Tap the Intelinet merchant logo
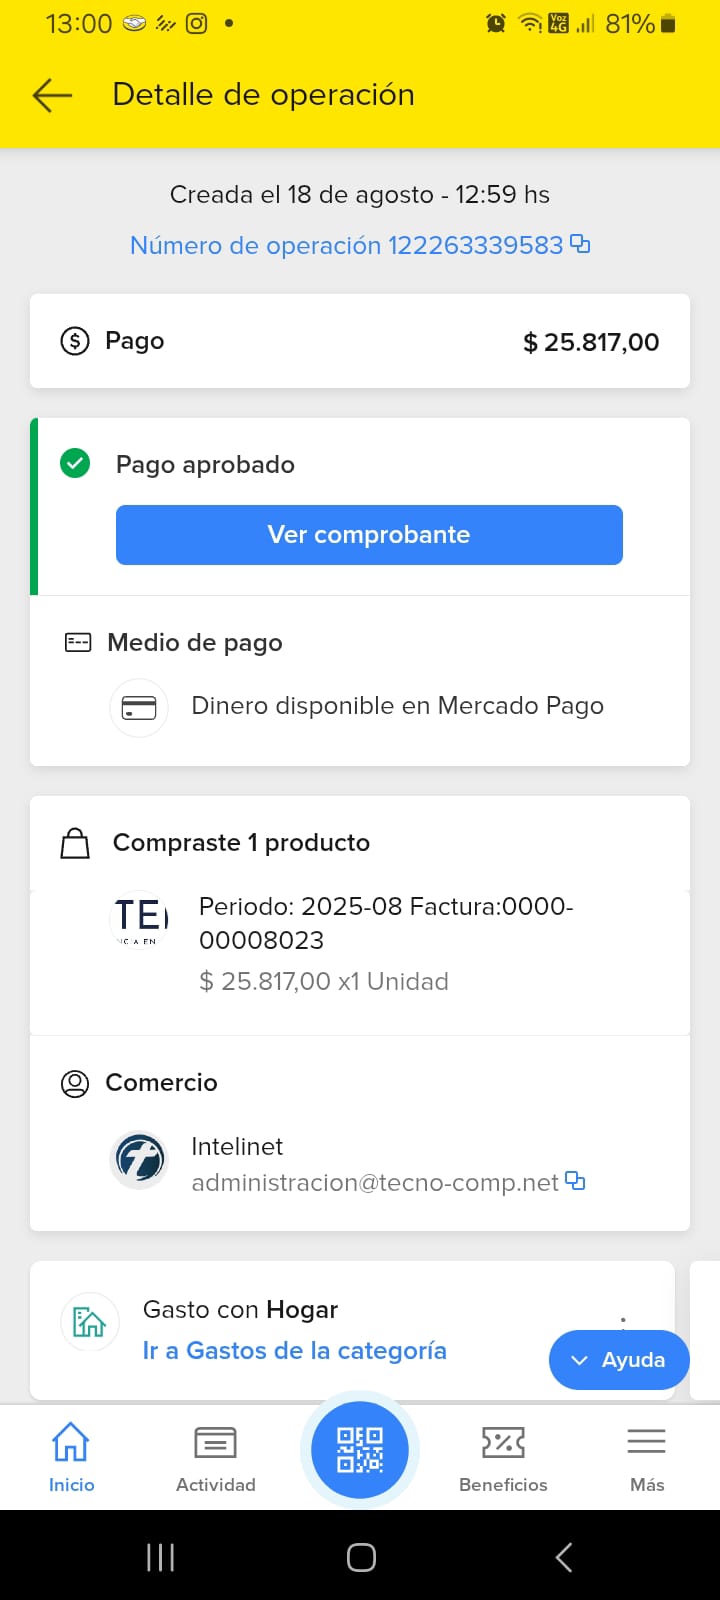The image size is (720, 1600). point(138,1160)
